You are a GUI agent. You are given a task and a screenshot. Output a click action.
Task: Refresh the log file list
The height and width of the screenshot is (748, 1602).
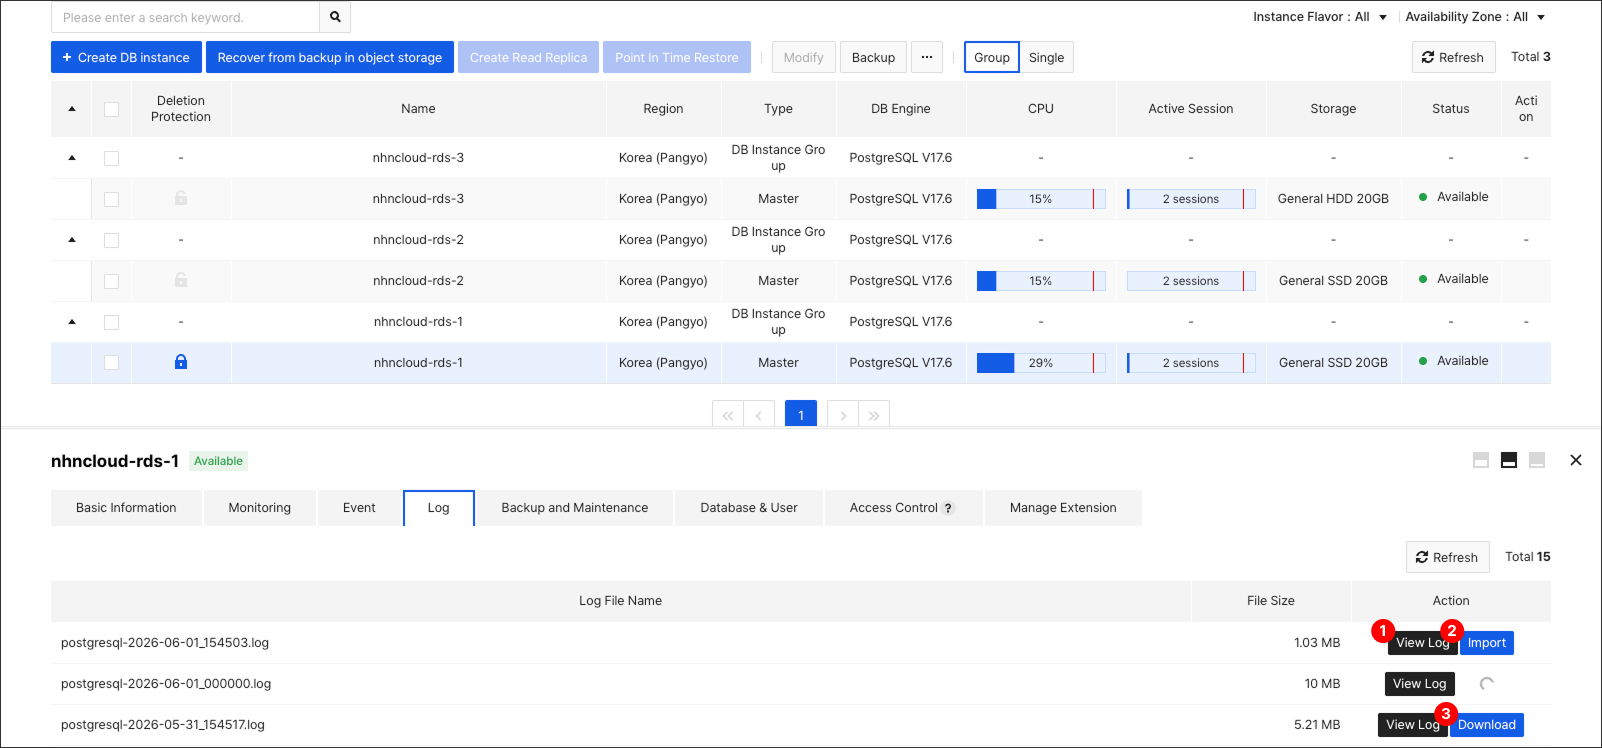[x=1447, y=557]
